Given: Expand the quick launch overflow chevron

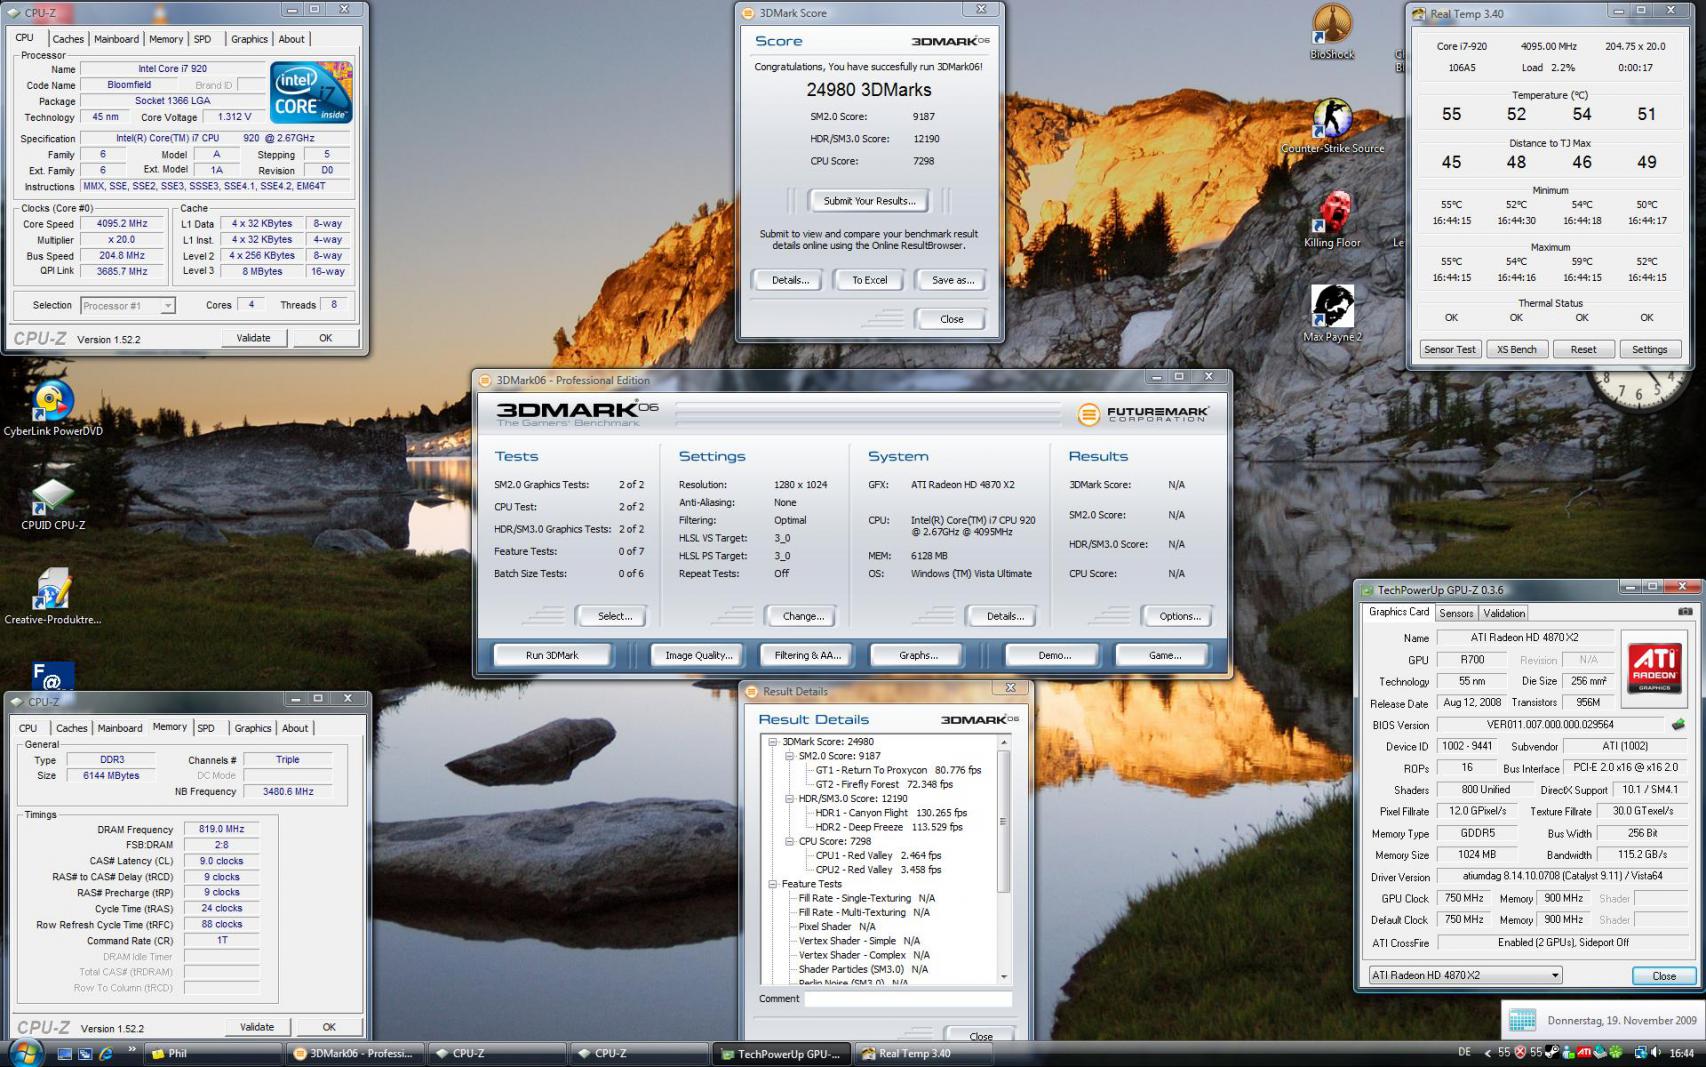Looking at the screenshot, I should (x=131, y=1050).
